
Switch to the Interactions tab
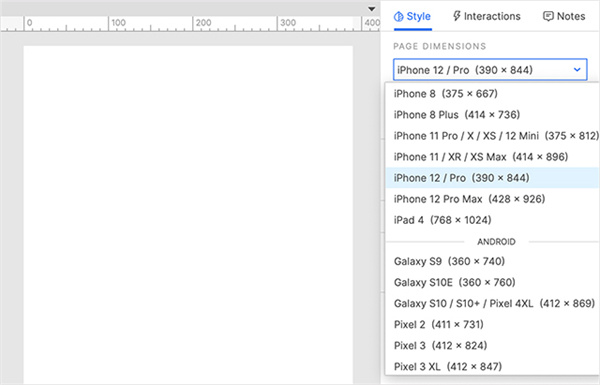coord(486,16)
